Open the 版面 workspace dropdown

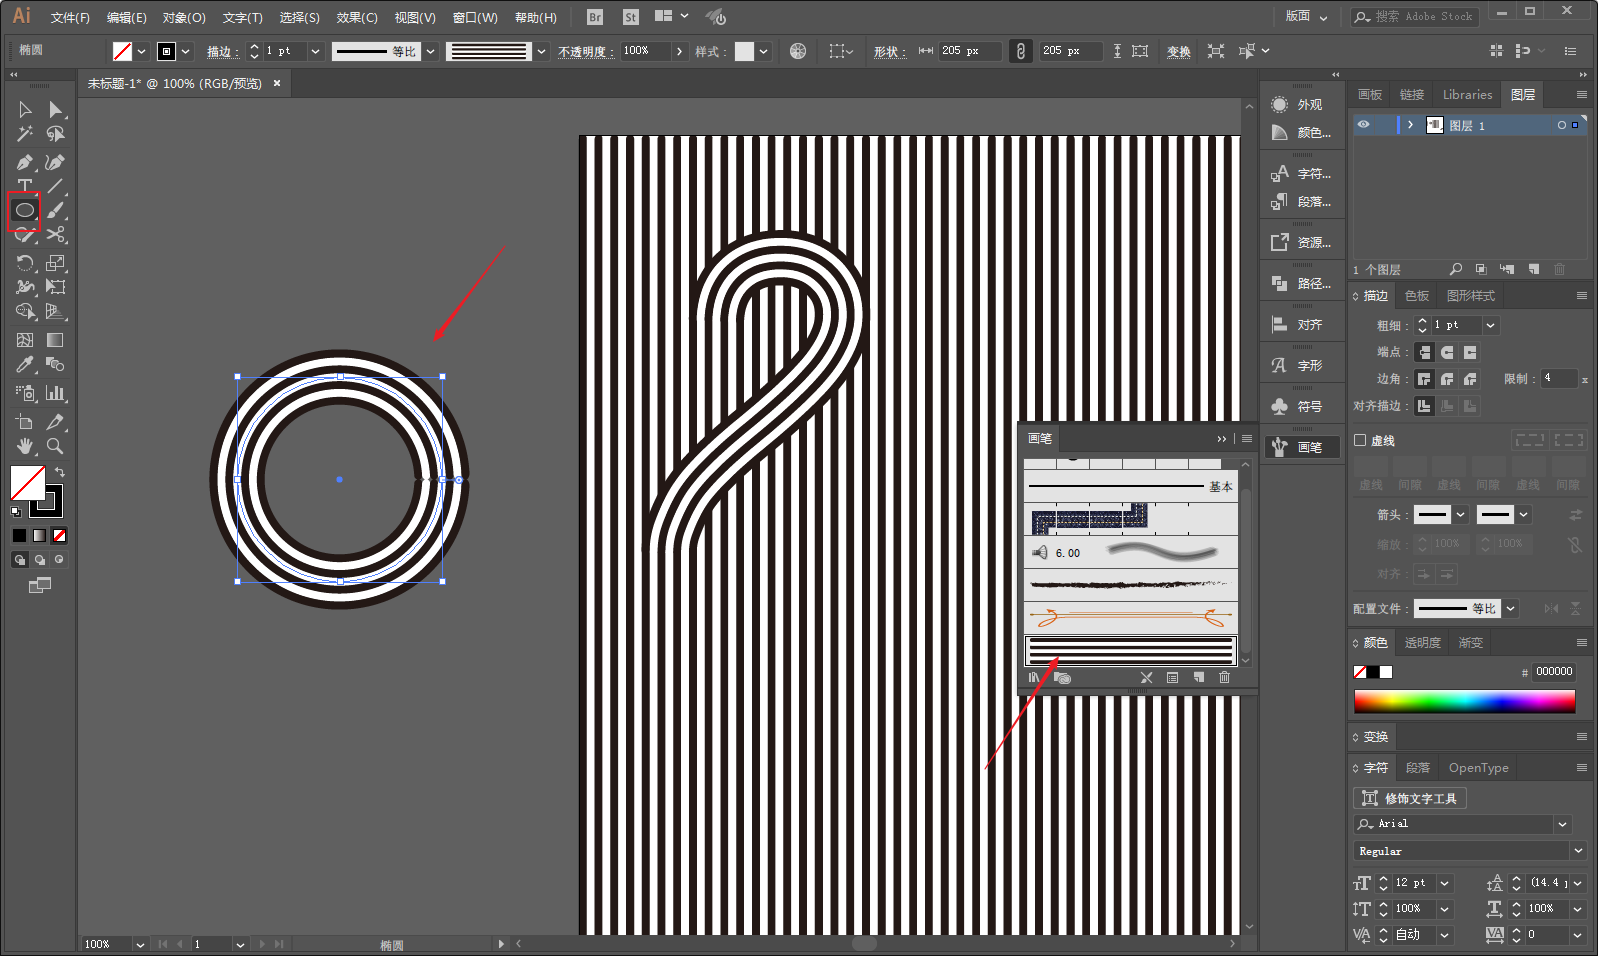[1307, 16]
